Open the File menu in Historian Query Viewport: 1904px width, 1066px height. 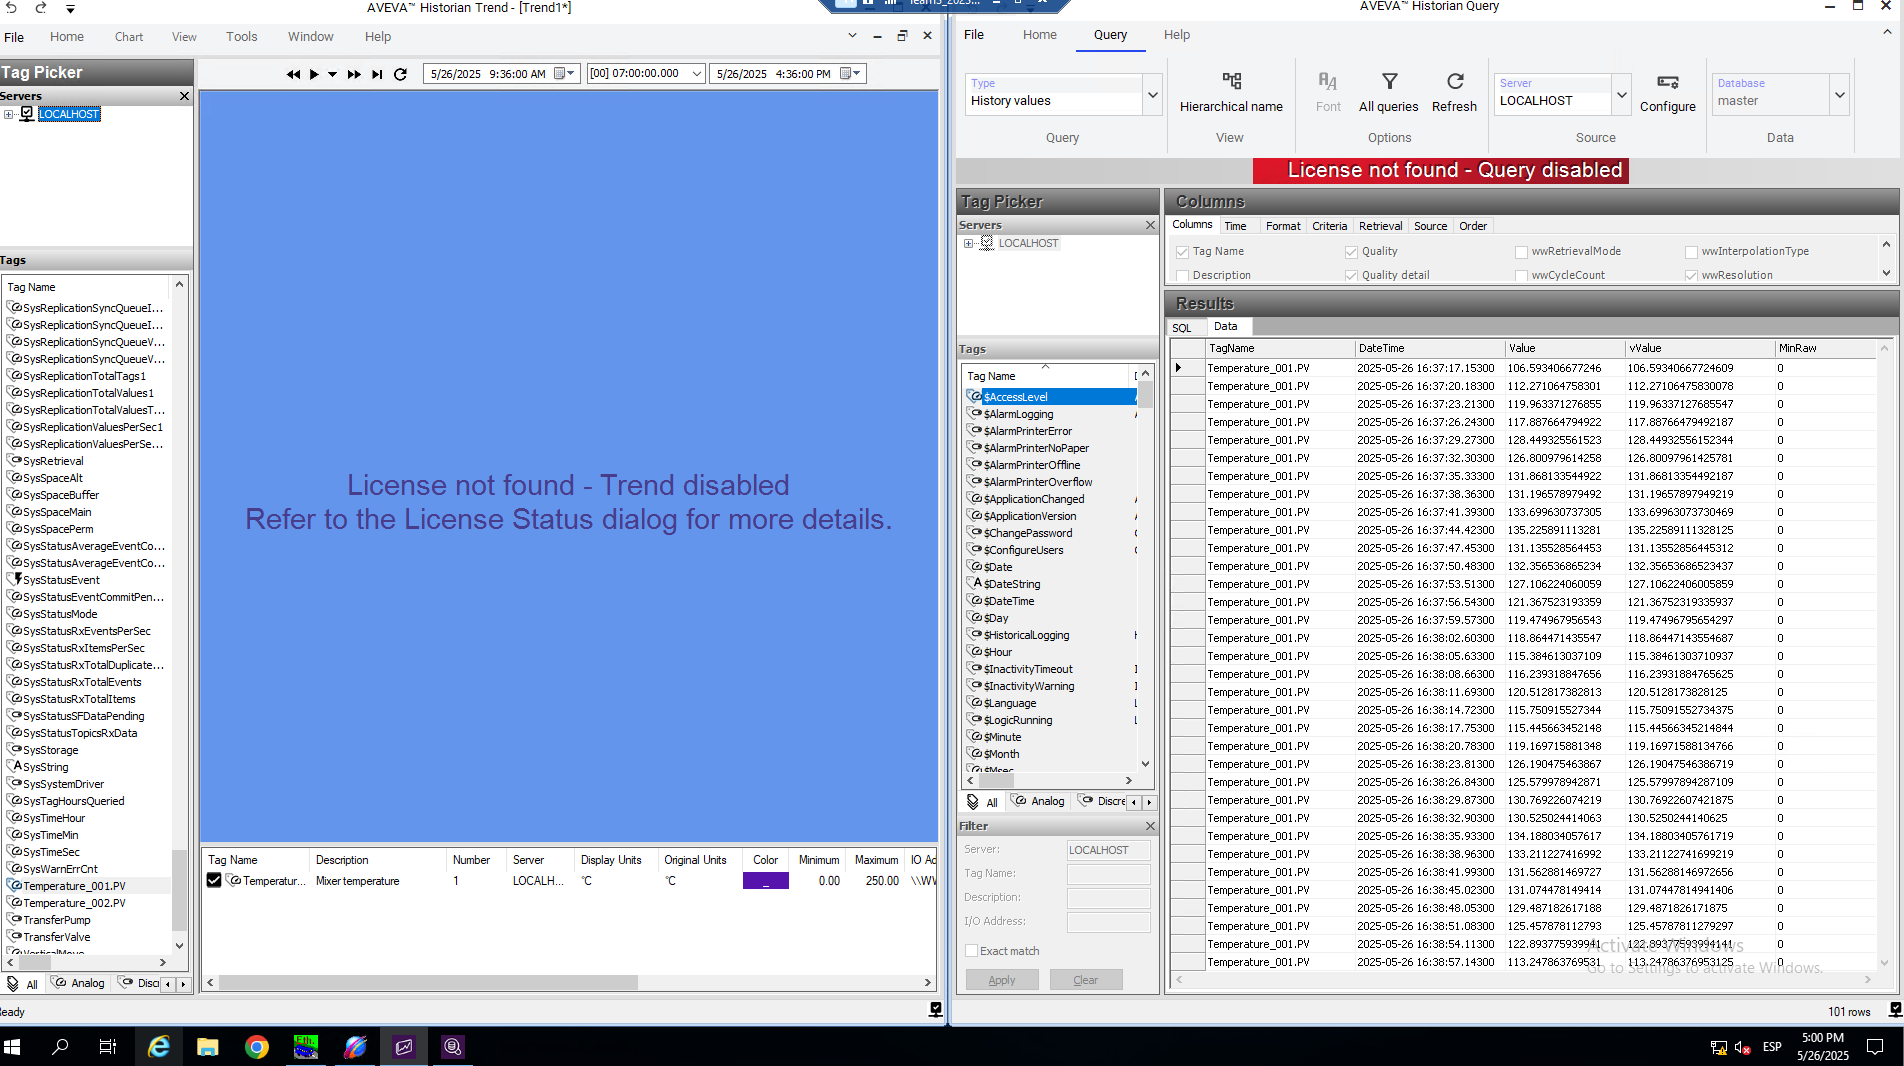coord(974,35)
